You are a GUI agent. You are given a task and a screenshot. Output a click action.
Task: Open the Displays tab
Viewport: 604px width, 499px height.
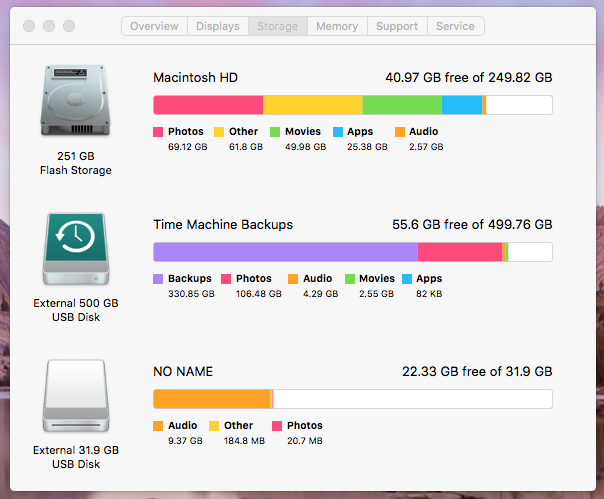pyautogui.click(x=218, y=26)
